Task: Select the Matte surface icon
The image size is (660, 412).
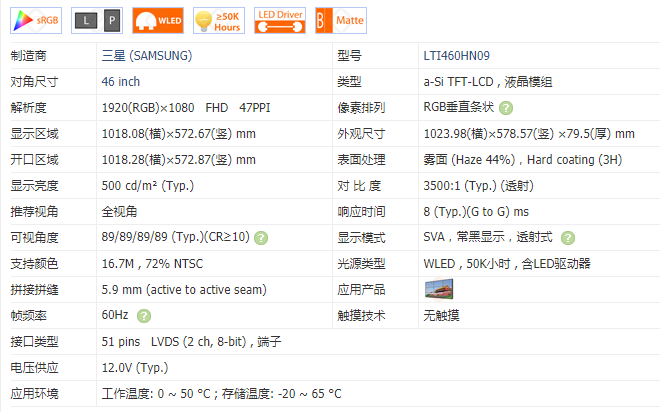Action: [x=340, y=20]
